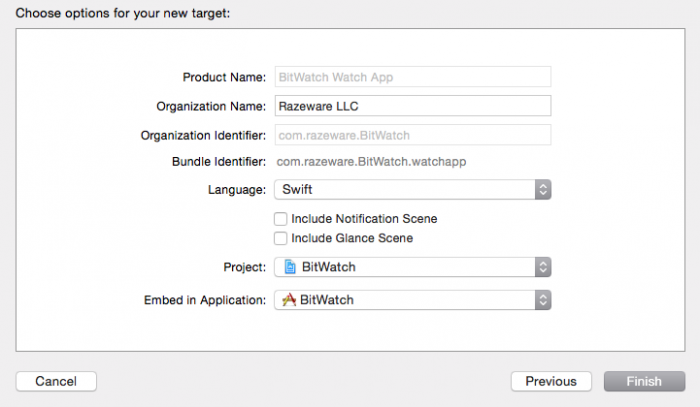Image resolution: width=700 pixels, height=407 pixels.
Task: Click the Product Name text field
Action: coord(412,77)
